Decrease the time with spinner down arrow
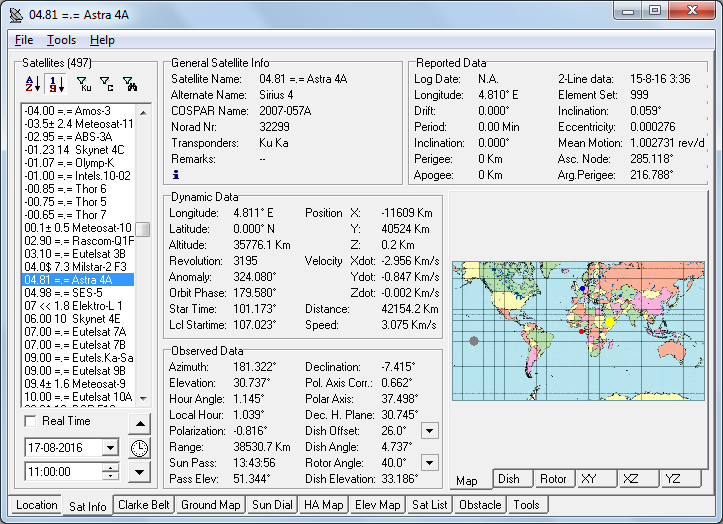The height and width of the screenshot is (524, 723). click(x=110, y=476)
